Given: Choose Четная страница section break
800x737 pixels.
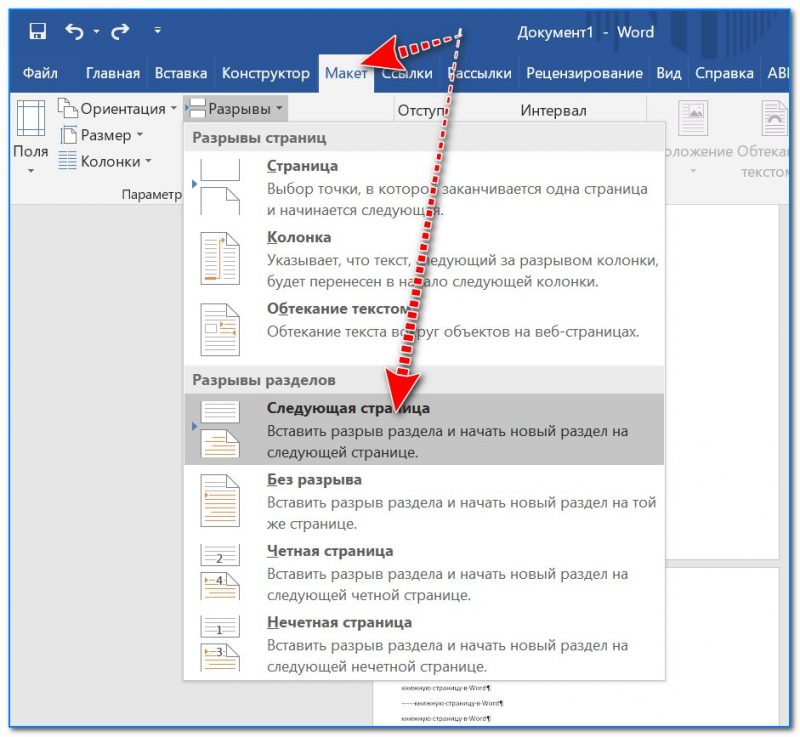Looking at the screenshot, I should [424, 572].
